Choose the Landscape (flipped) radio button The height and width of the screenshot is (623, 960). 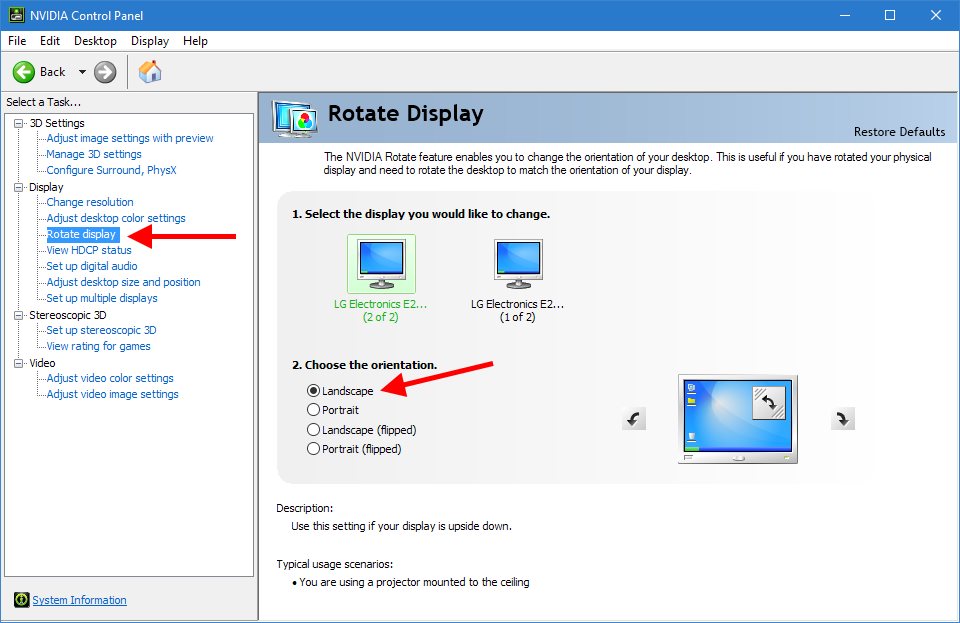point(313,430)
